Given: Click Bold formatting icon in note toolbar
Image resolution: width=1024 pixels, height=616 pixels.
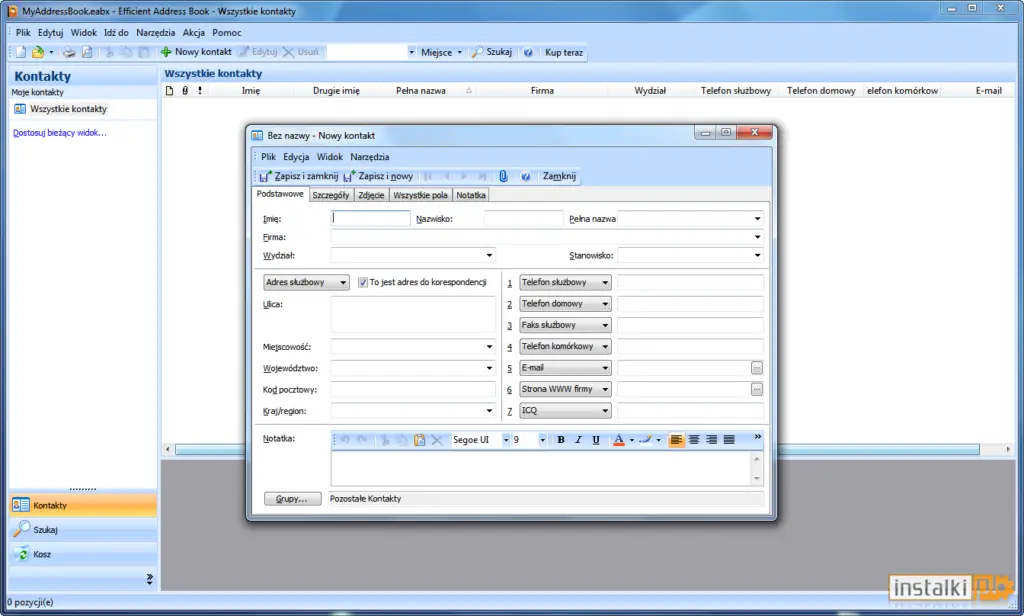Looking at the screenshot, I should pyautogui.click(x=560, y=440).
